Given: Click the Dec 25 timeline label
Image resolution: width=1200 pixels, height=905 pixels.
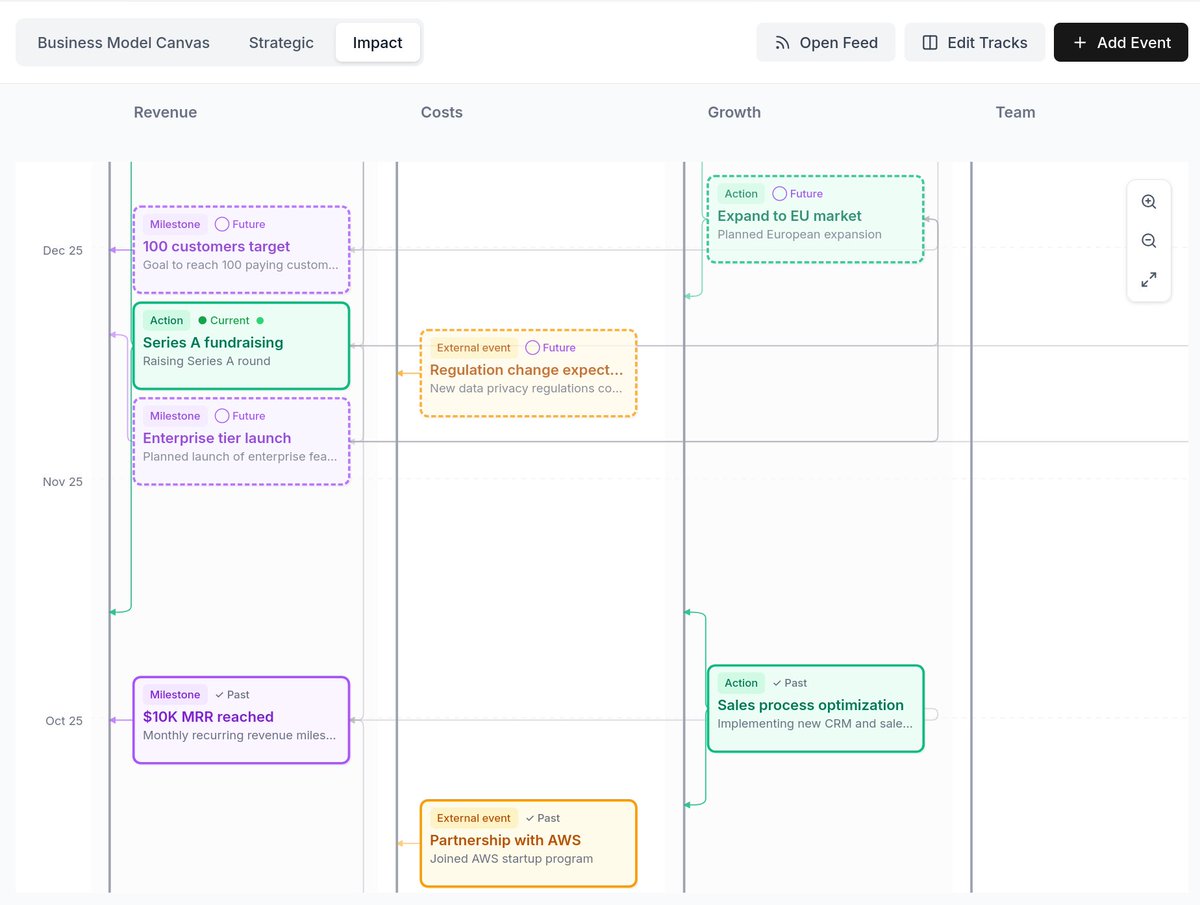Looking at the screenshot, I should click(63, 250).
